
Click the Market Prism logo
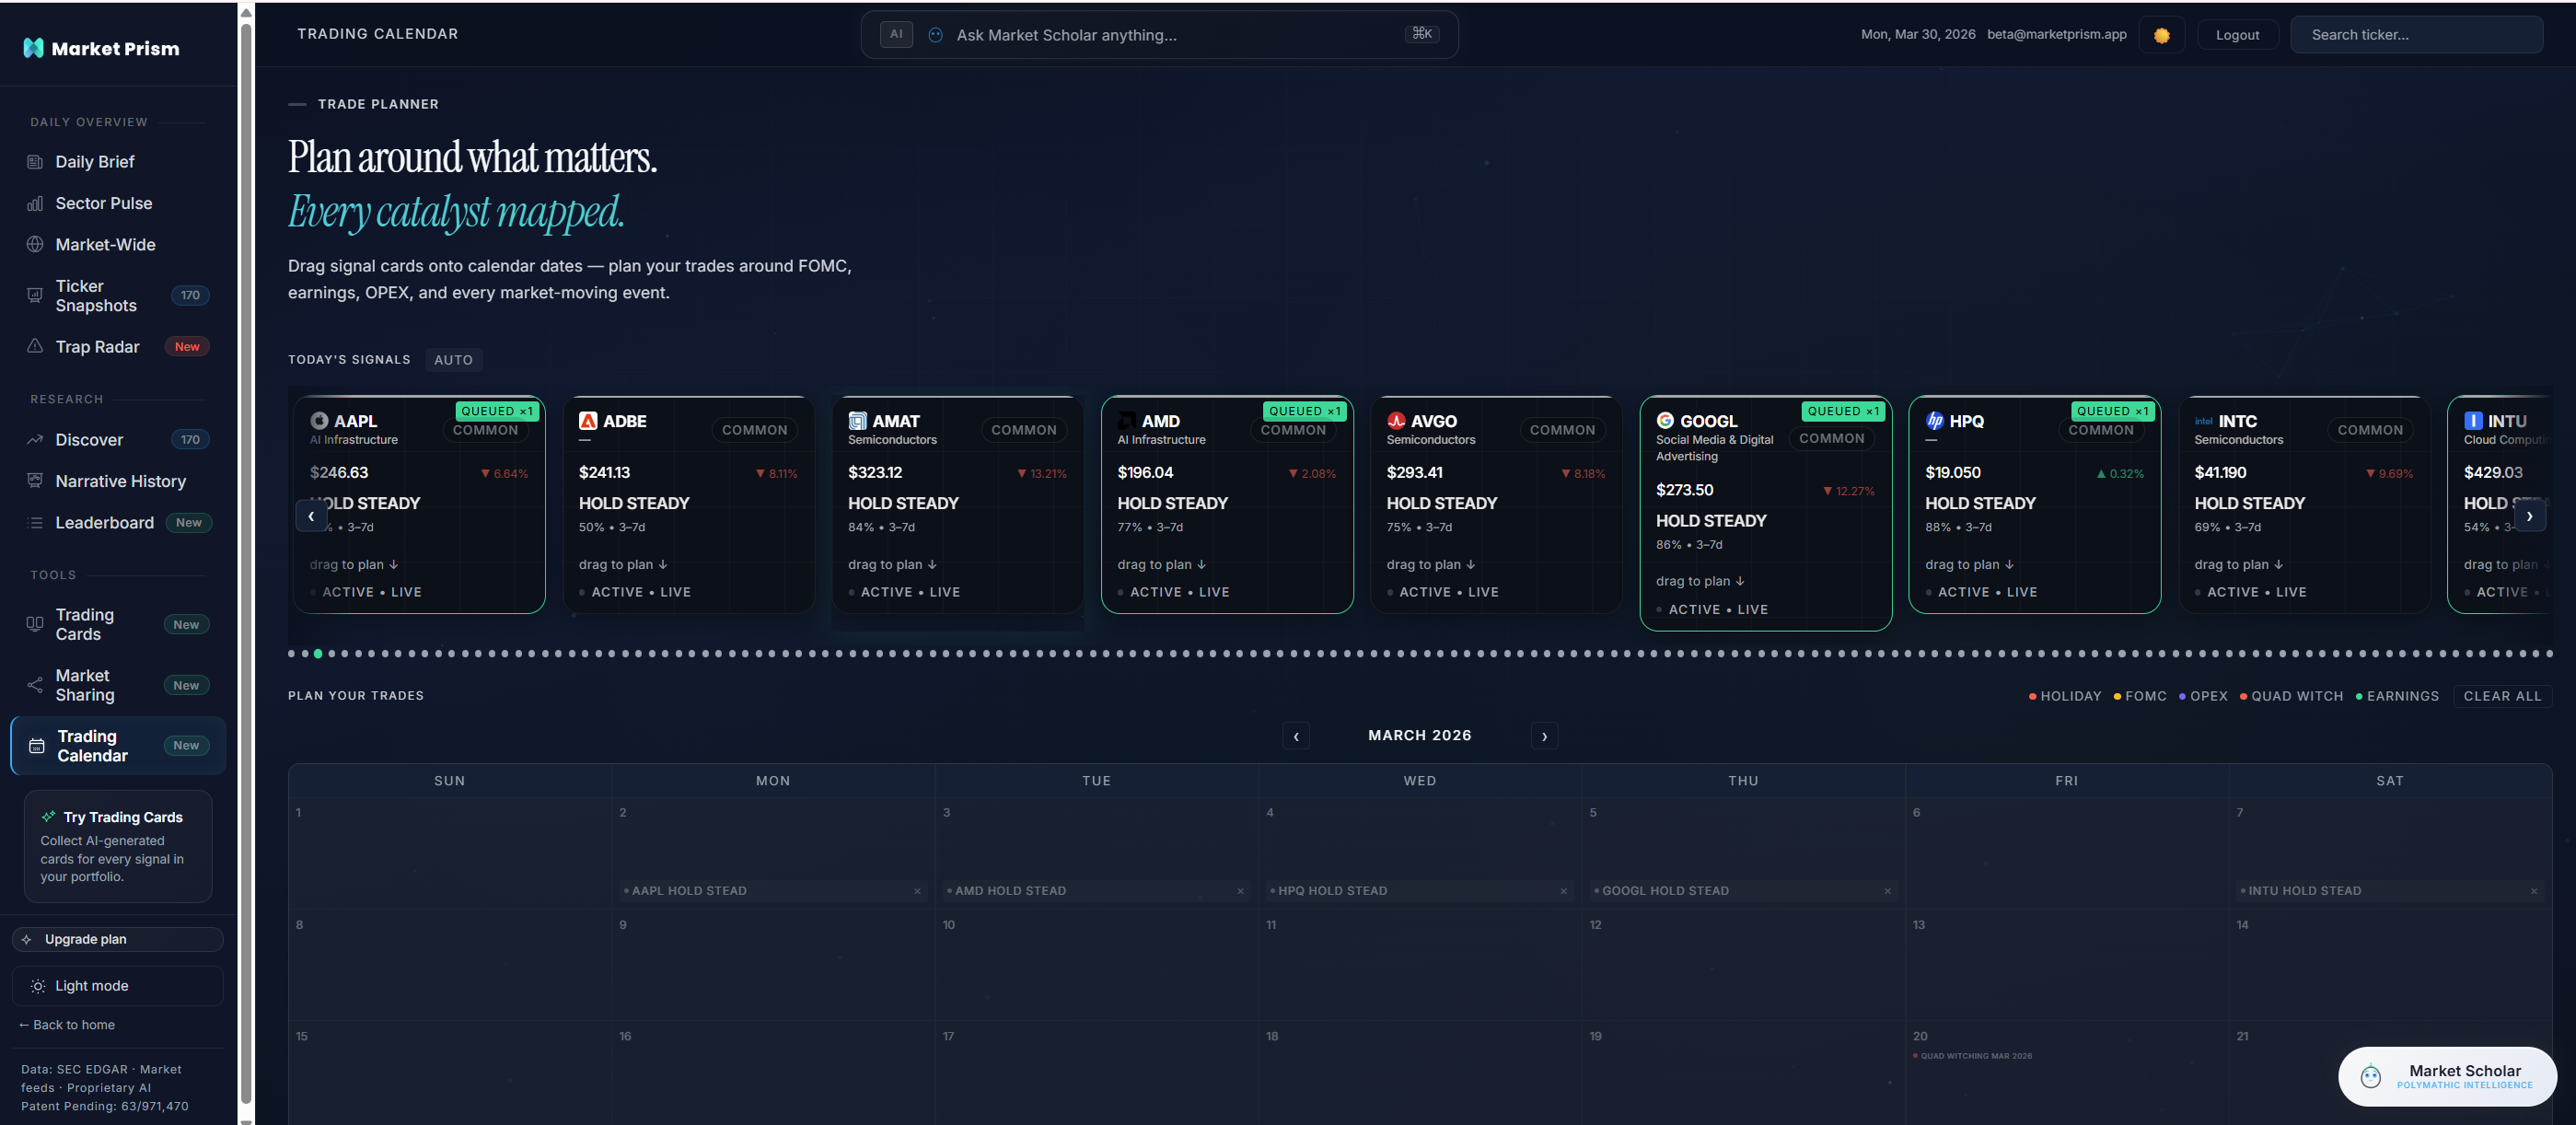tap(100, 47)
